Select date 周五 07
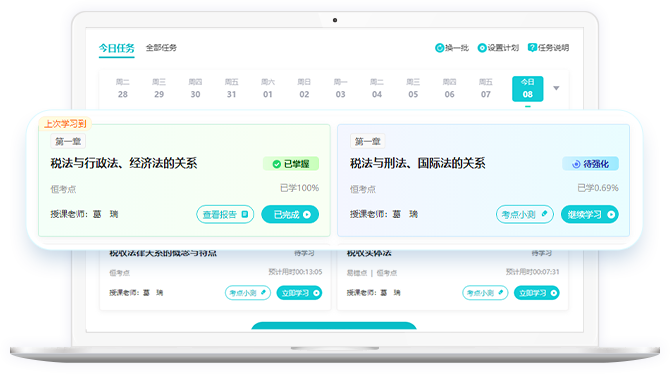 [486, 88]
